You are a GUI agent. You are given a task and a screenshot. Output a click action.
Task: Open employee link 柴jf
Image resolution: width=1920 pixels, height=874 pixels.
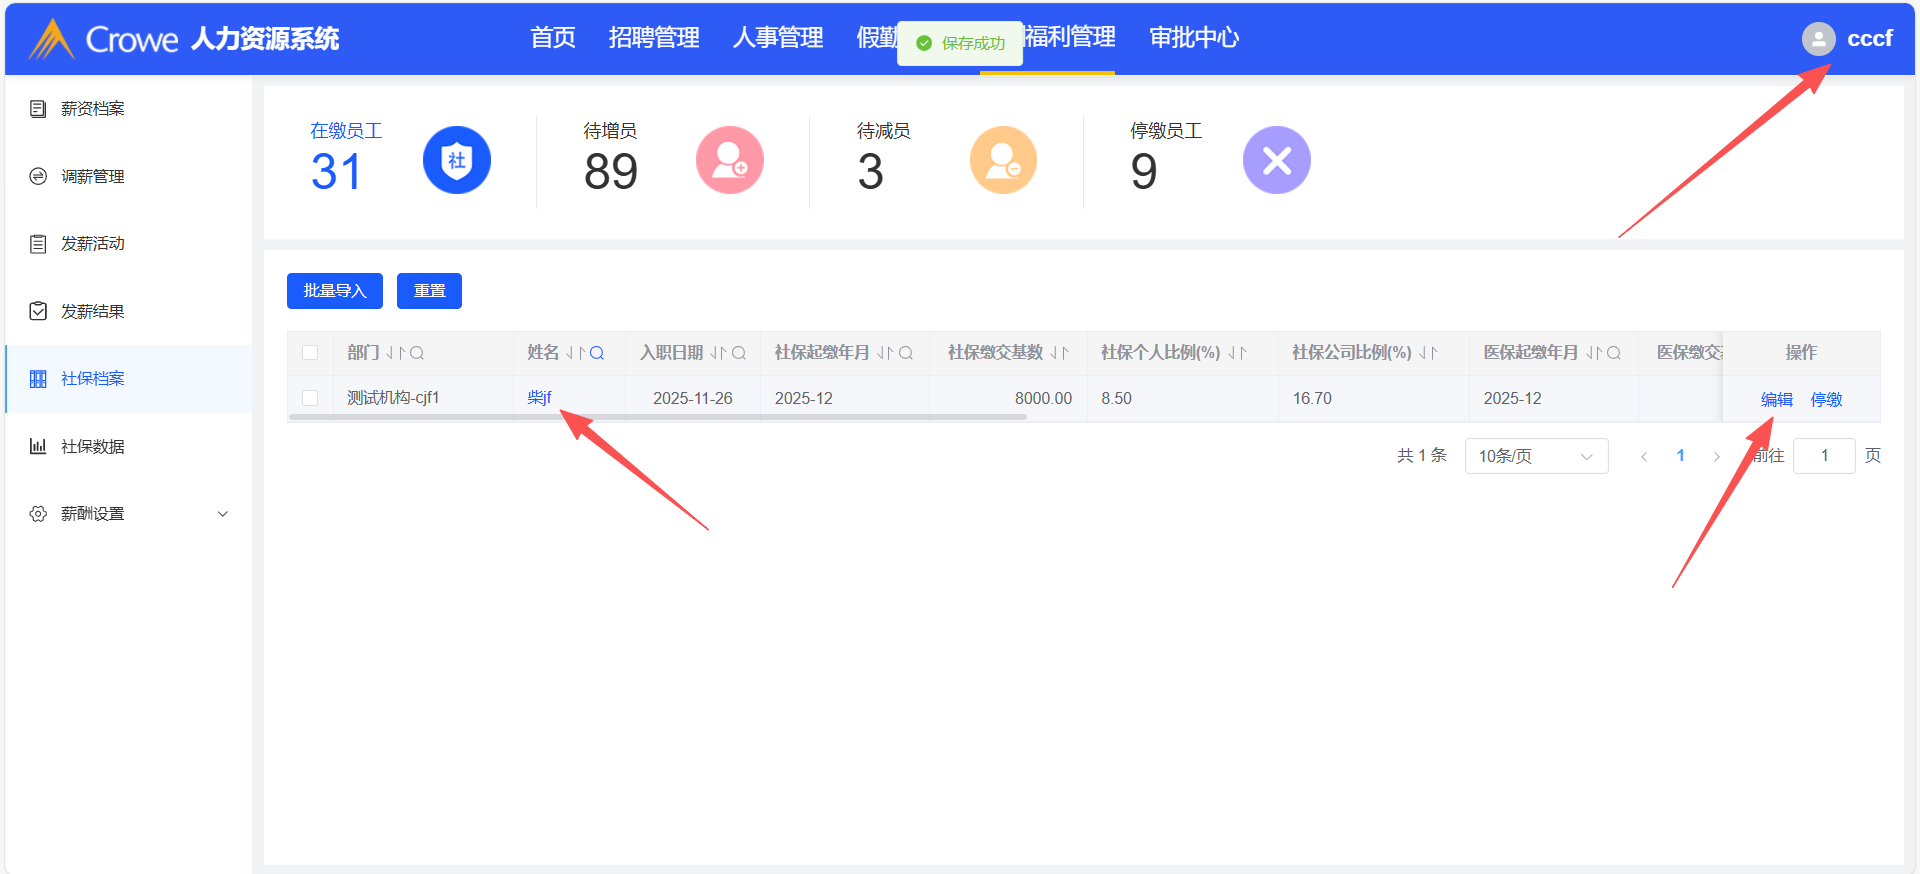coord(539,398)
